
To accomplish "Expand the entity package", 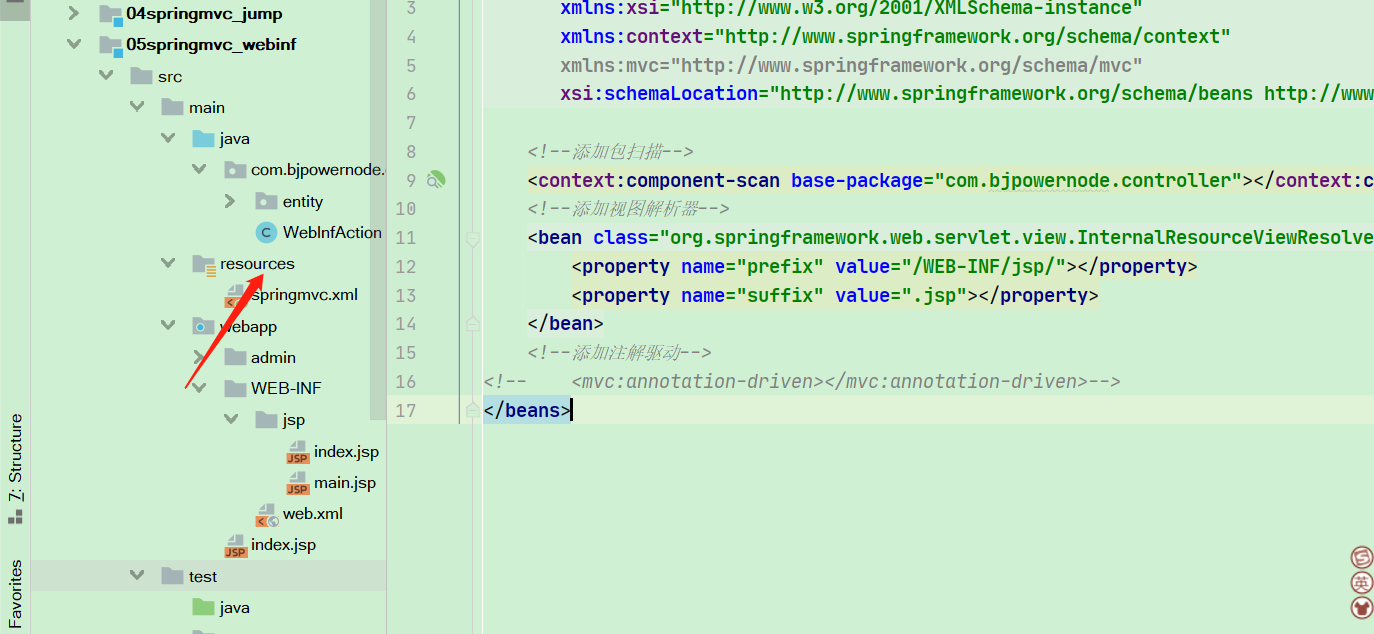I will coord(229,201).
